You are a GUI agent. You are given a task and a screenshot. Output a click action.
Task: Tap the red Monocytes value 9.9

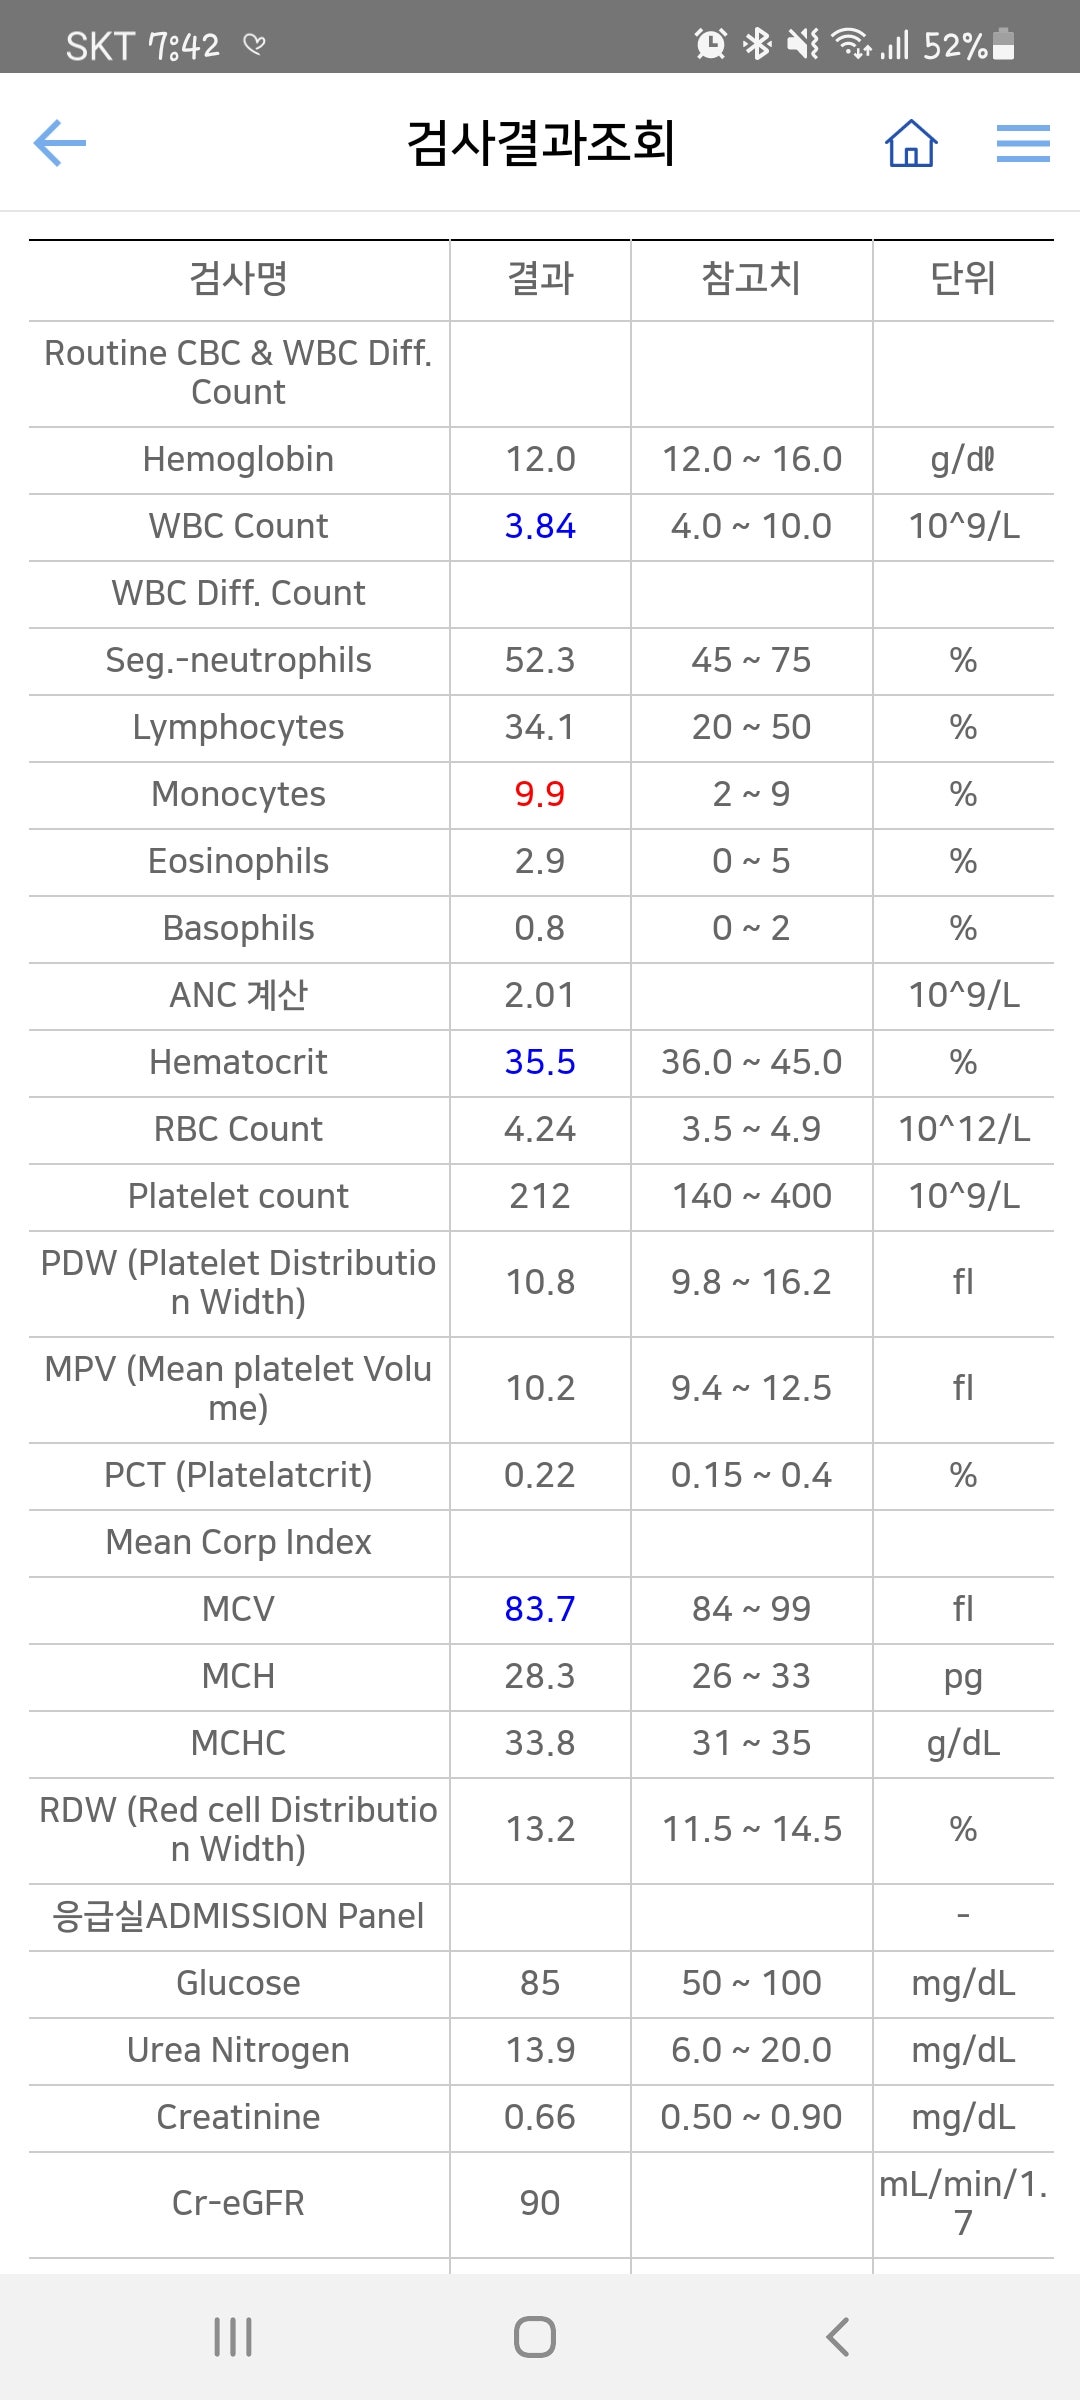point(540,794)
